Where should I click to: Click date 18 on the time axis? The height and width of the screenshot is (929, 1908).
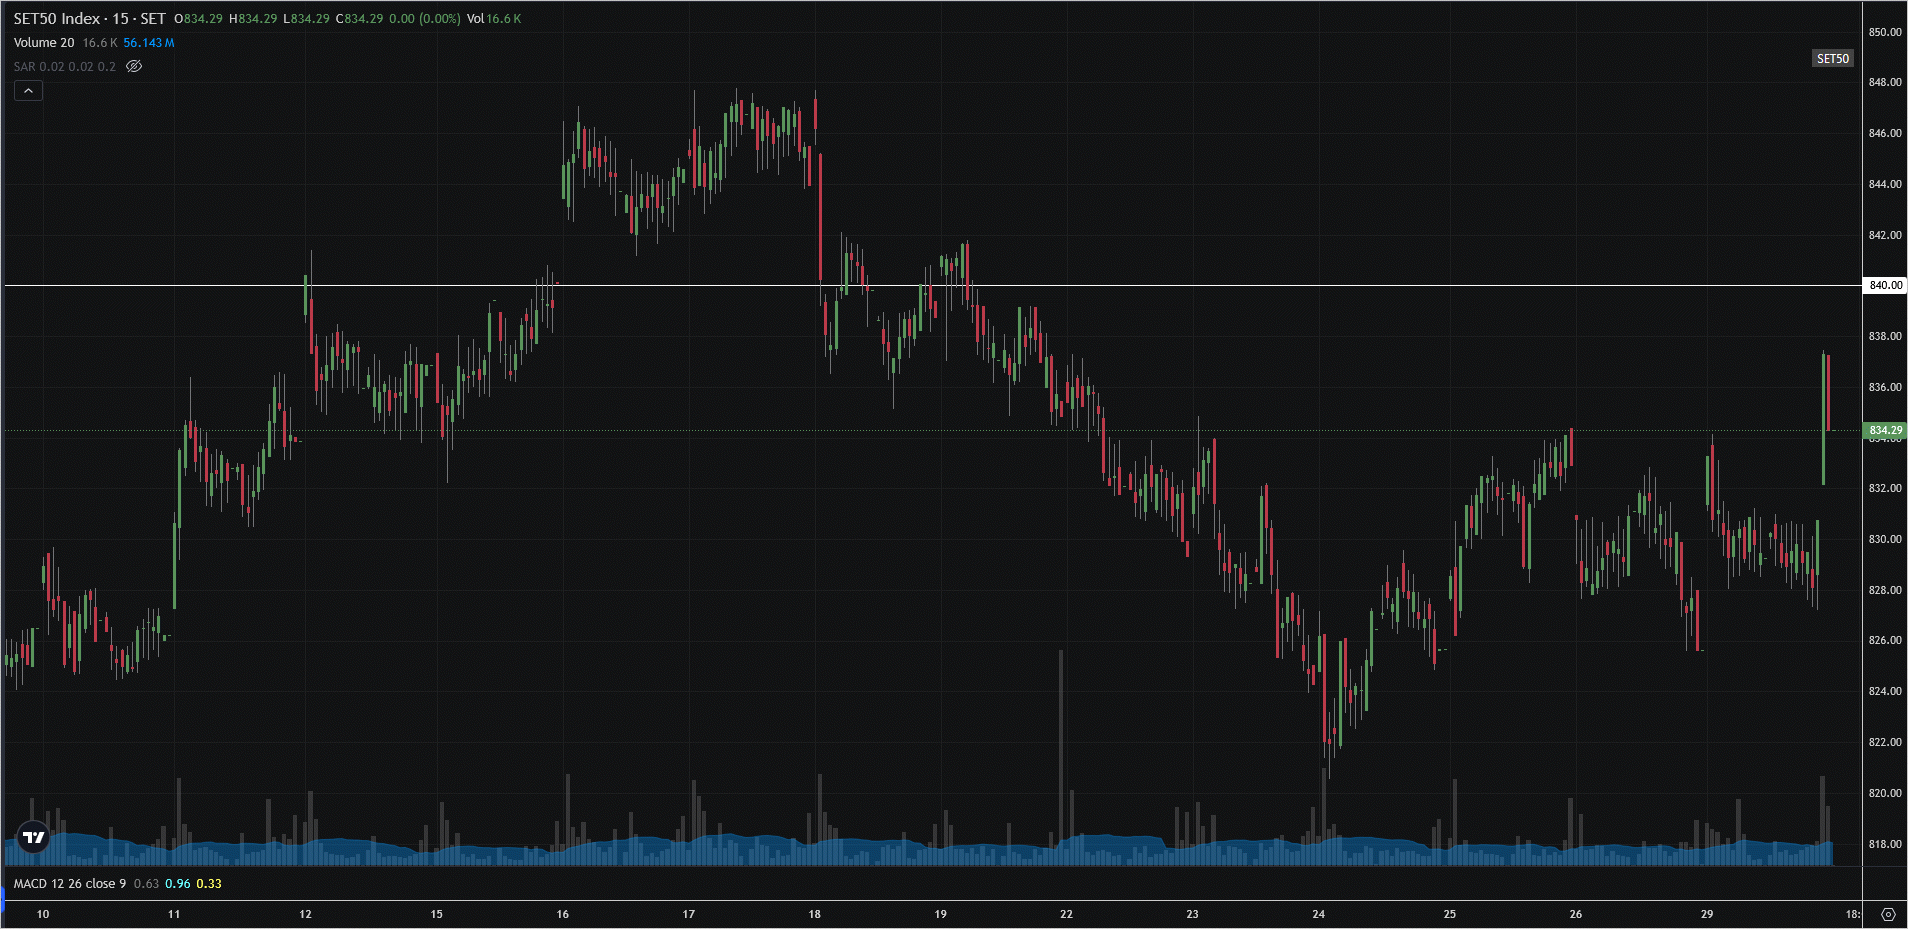[814, 914]
